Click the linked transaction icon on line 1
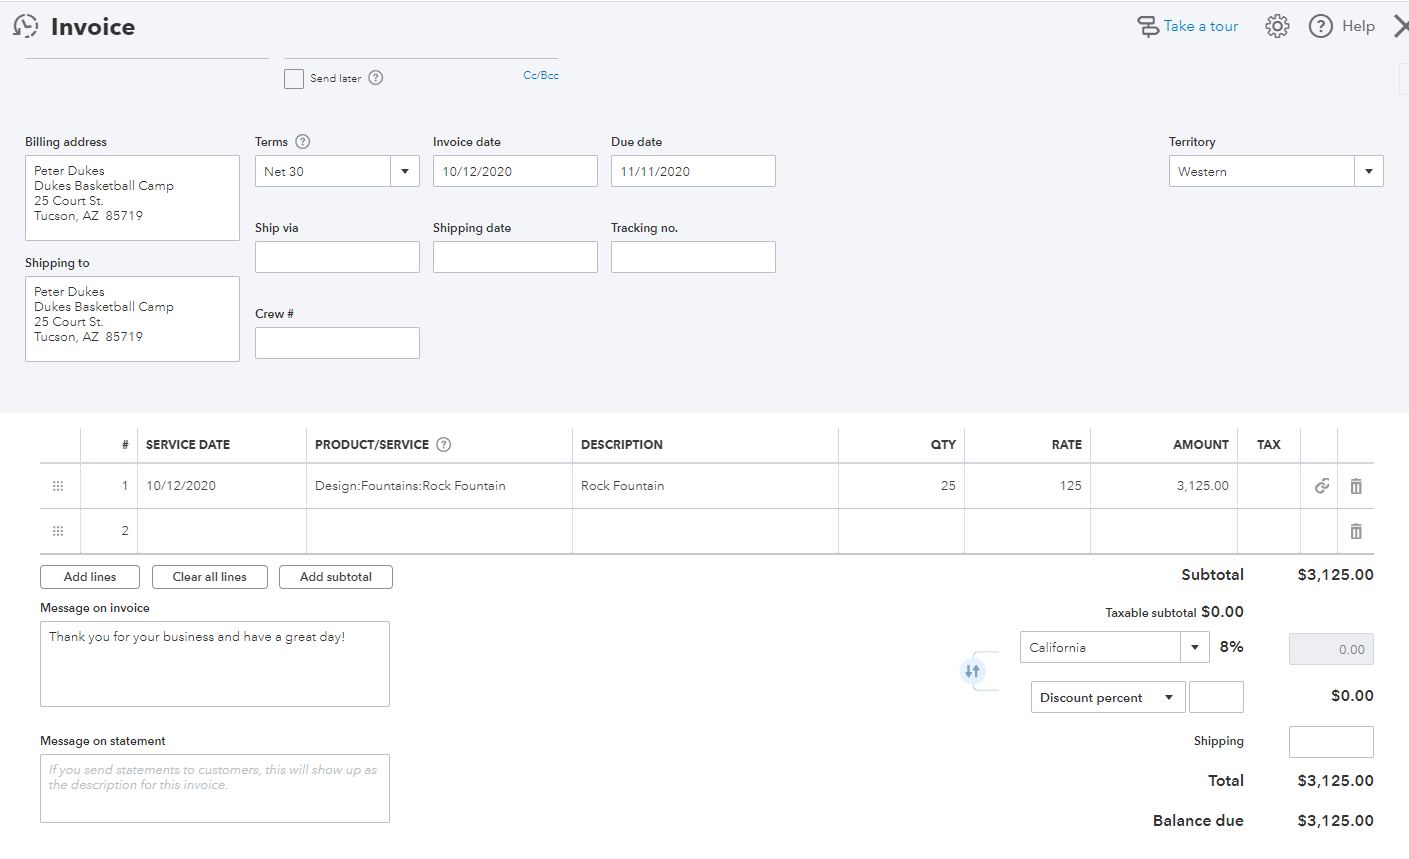This screenshot has width=1409, height=859. pyautogui.click(x=1322, y=486)
